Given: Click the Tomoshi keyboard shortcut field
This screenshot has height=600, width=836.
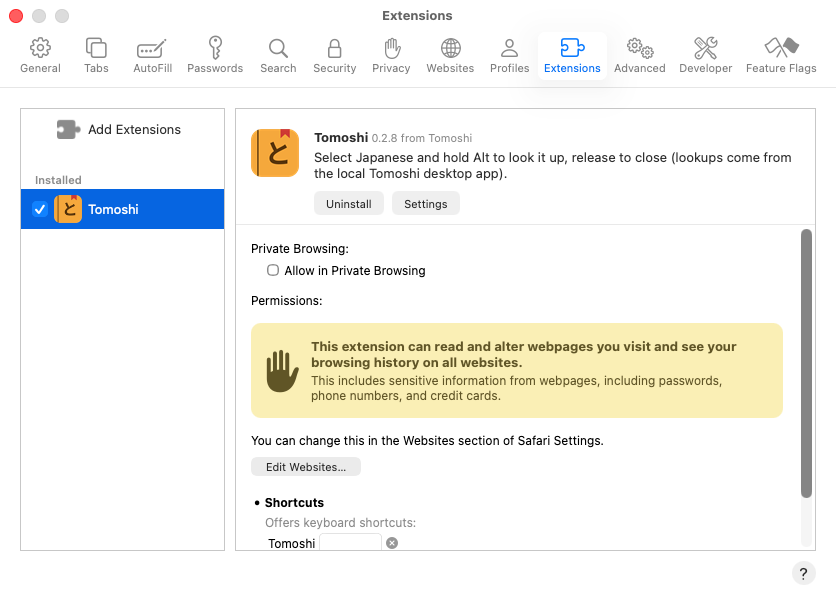Looking at the screenshot, I should pos(350,542).
